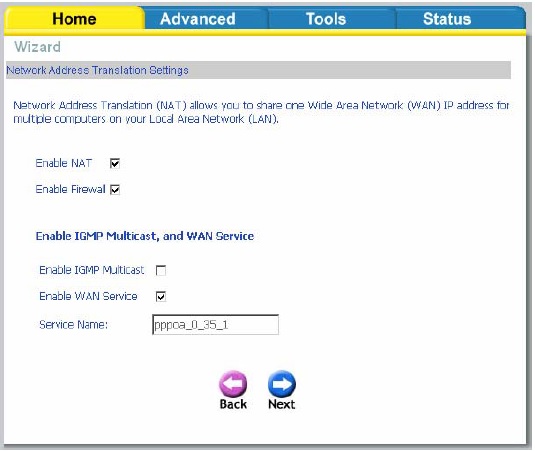
Task: Click the Back text label
Action: pyautogui.click(x=233, y=404)
